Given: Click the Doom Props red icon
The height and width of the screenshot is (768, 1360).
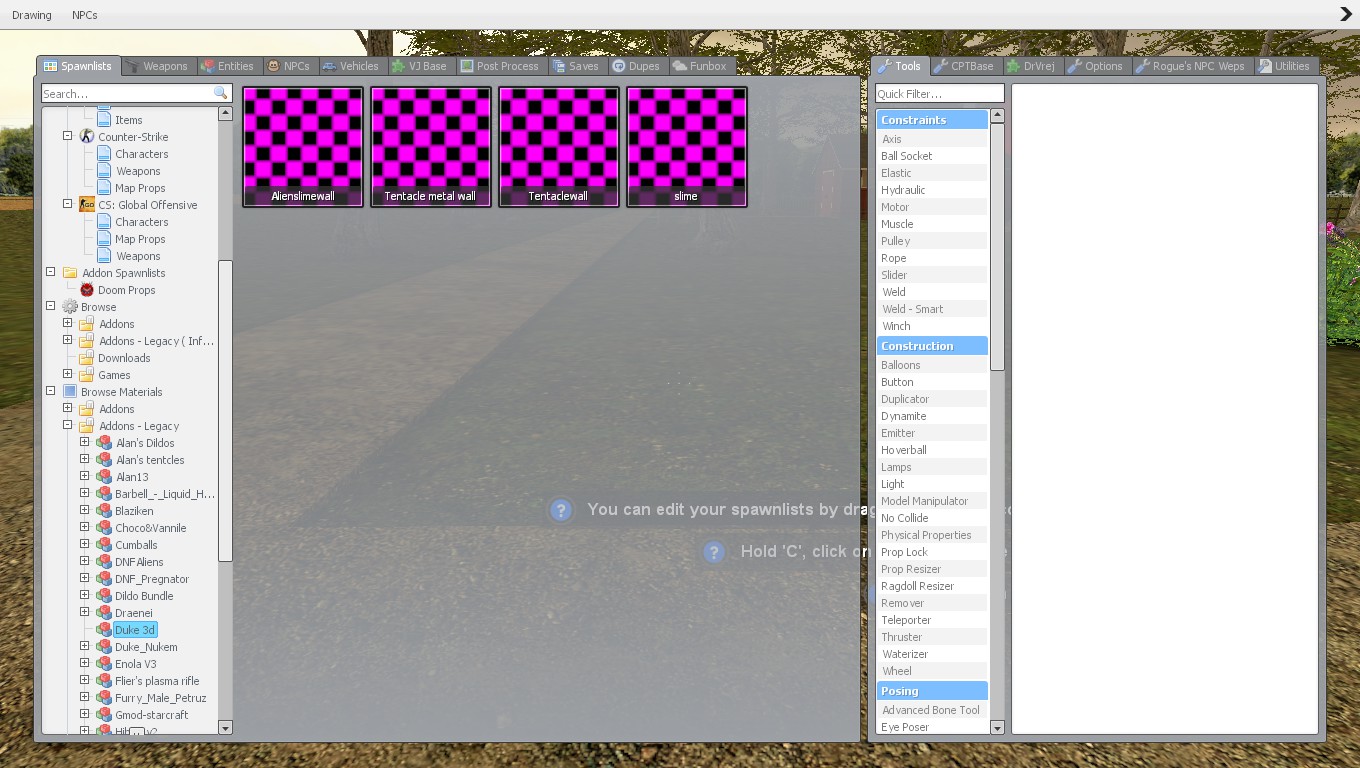Looking at the screenshot, I should [87, 290].
